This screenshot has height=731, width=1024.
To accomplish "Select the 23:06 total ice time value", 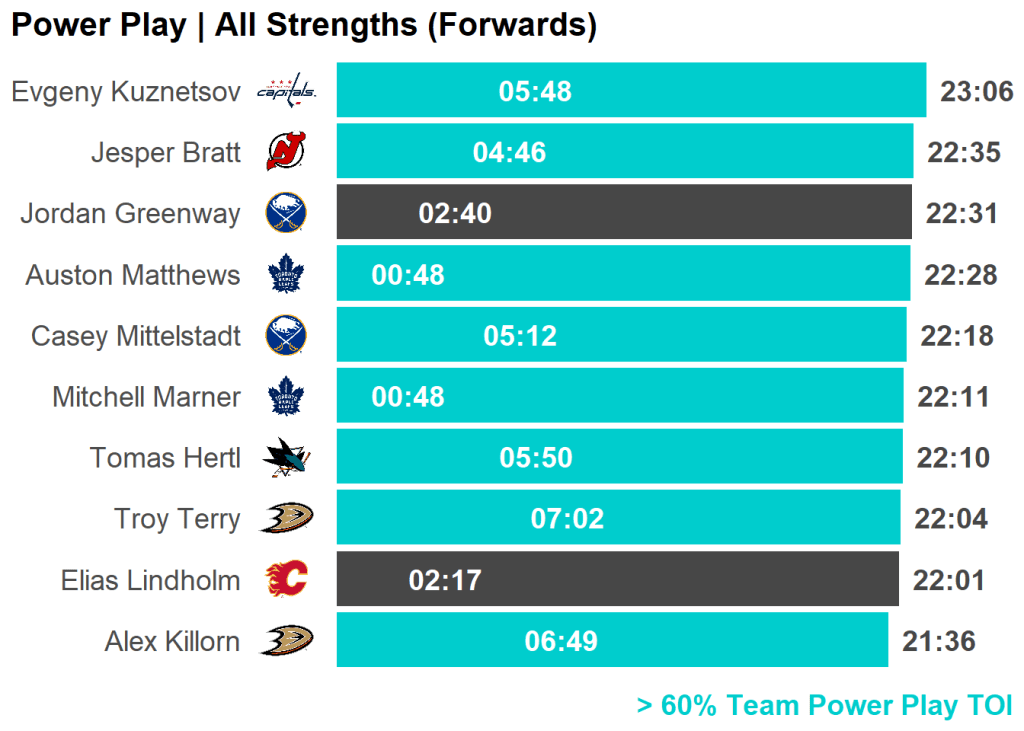I will 977,92.
